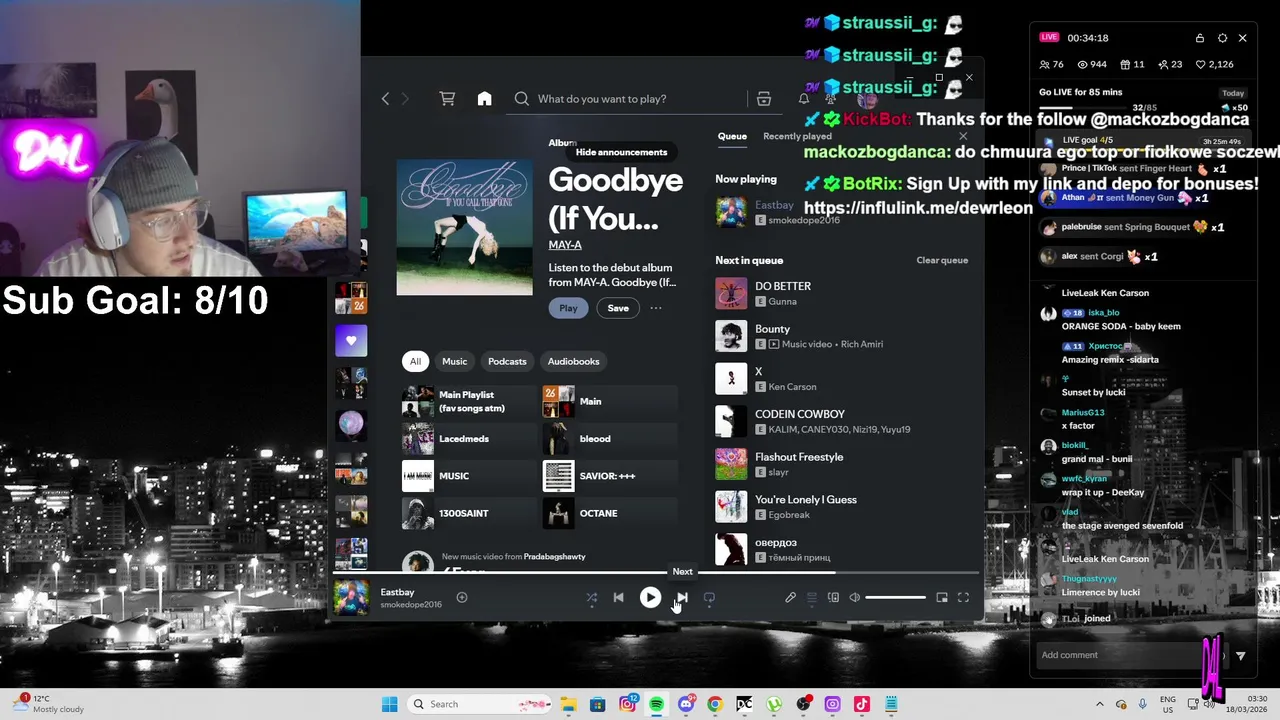1280x720 pixels.
Task: Click the lock icon in the LIVE panel
Action: click(x=1200, y=38)
